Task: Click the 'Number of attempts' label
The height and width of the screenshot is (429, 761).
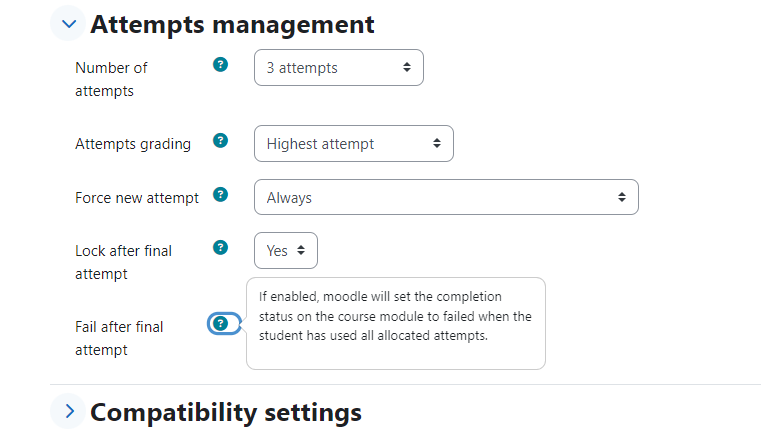Action: [111, 79]
